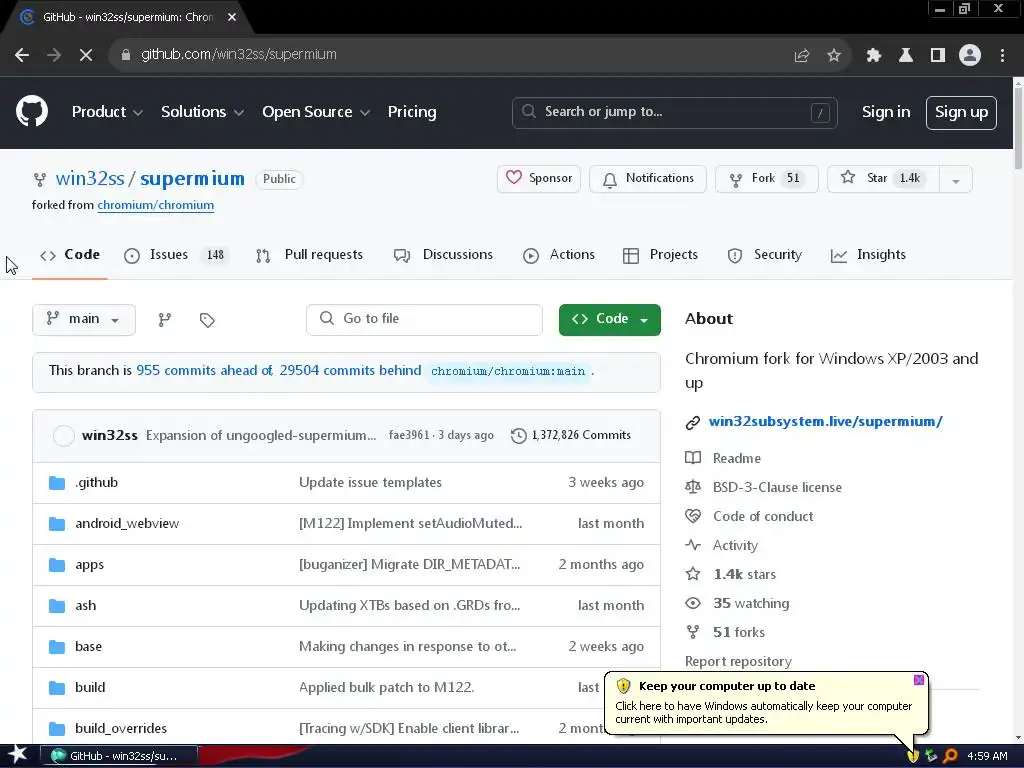Open the green Code dropdown
This screenshot has width=1024, height=768.
click(609, 319)
